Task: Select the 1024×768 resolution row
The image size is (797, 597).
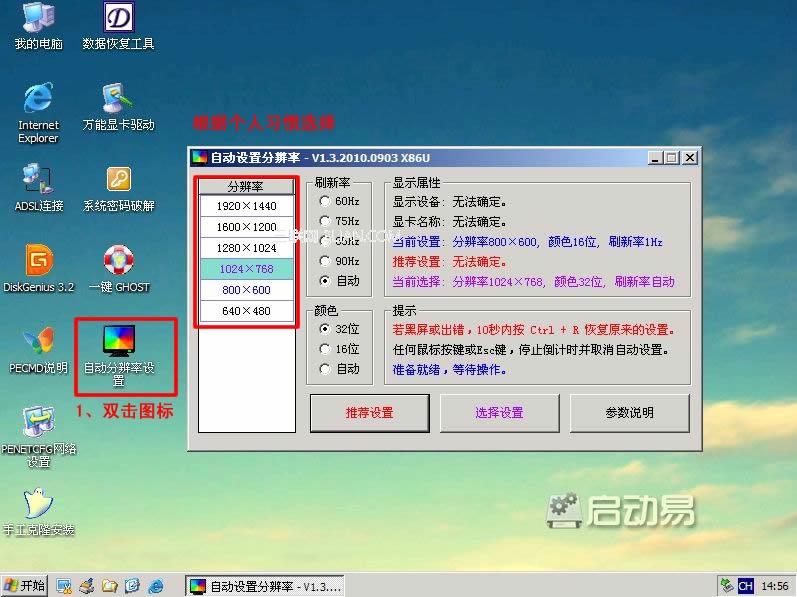Action: coord(247,269)
